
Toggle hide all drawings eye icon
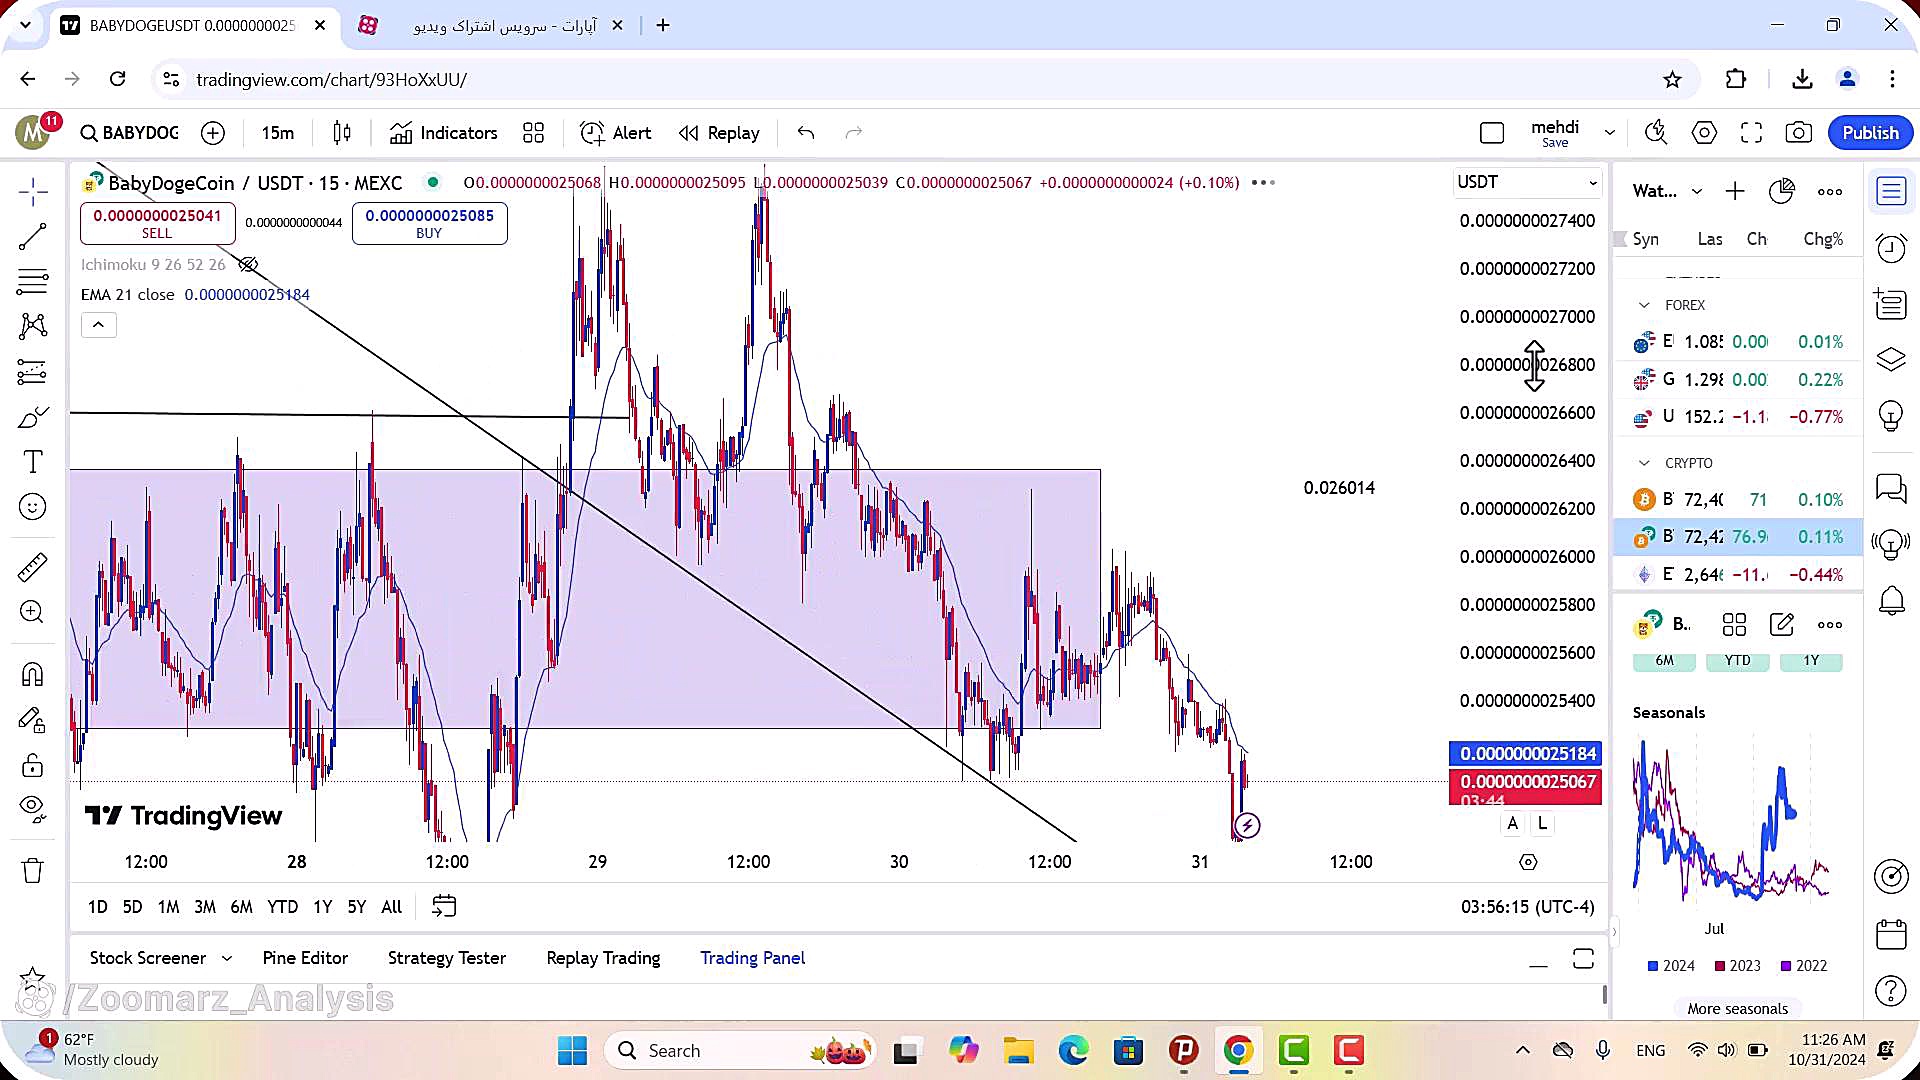(x=33, y=808)
